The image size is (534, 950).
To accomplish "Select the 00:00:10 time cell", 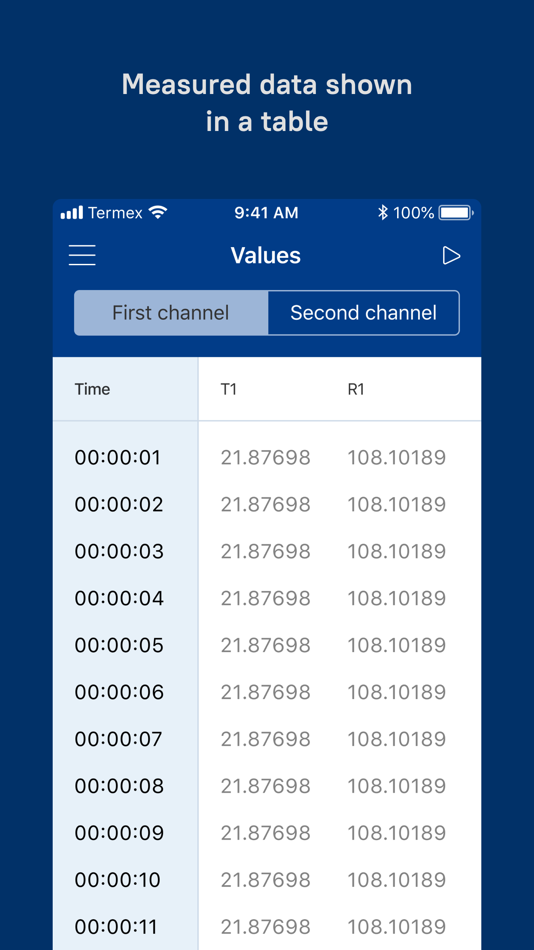I will (118, 880).
